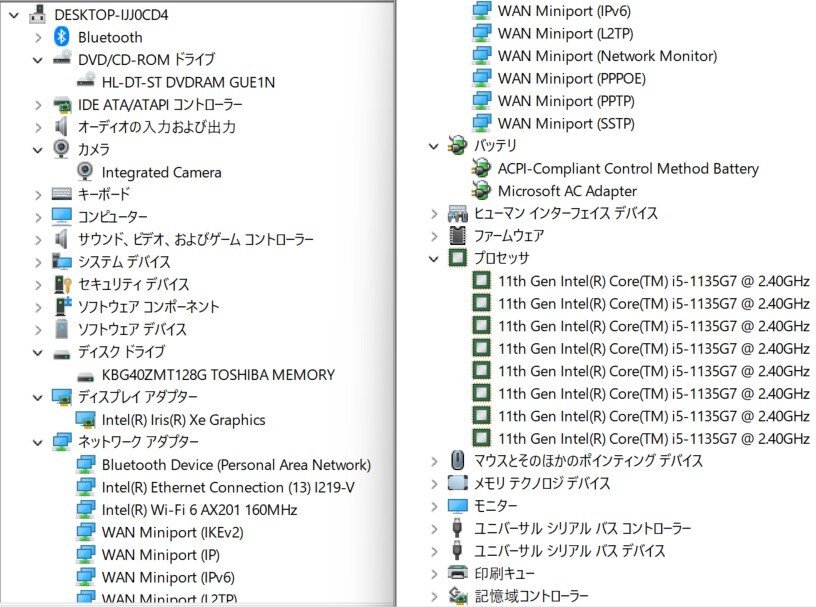Click the メモリ テクノロジ デバイス icon
The image size is (816, 607).
[457, 483]
